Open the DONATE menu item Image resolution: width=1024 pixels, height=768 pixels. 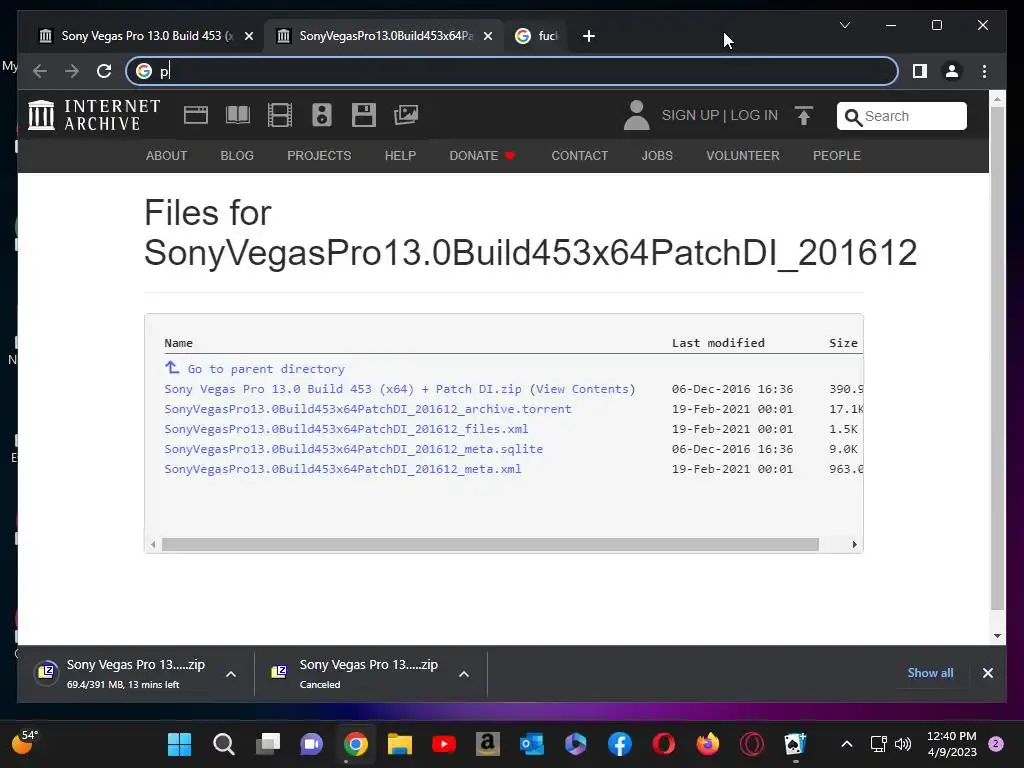pyautogui.click(x=482, y=155)
